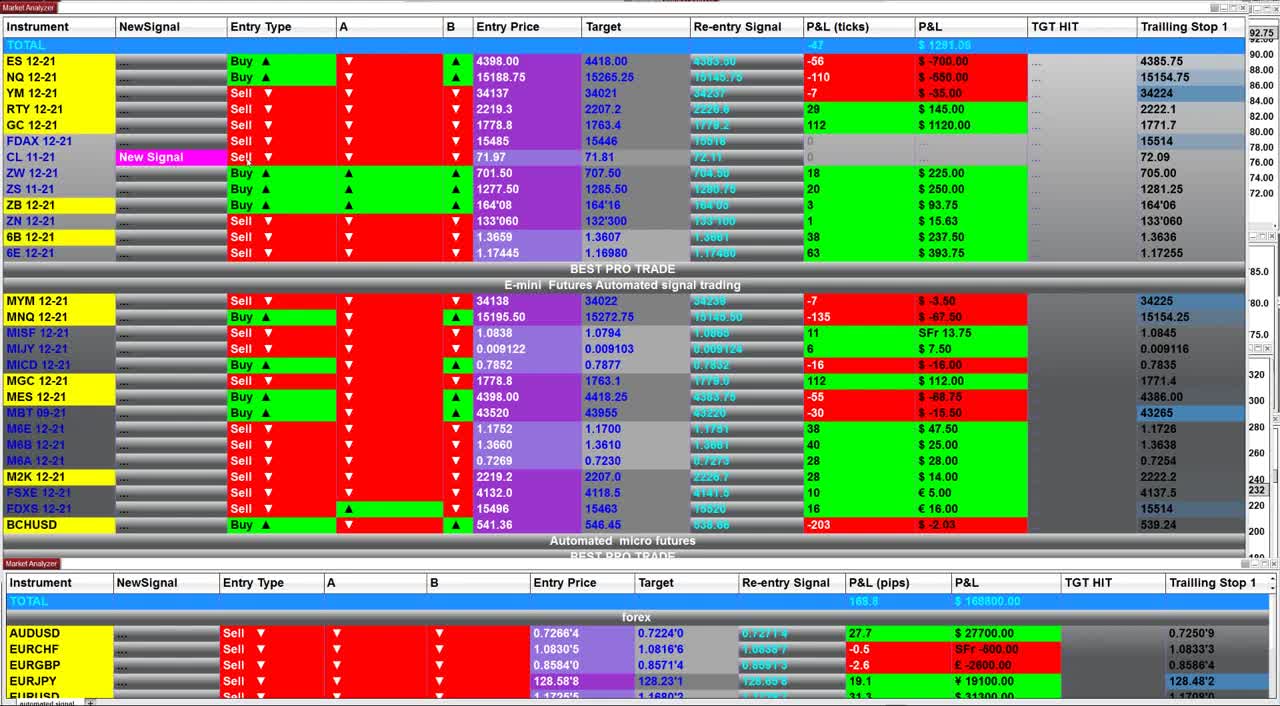Click Entry Price header in lower forex table

click(582, 583)
